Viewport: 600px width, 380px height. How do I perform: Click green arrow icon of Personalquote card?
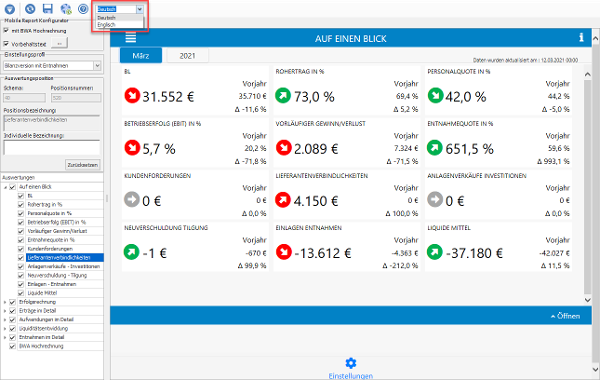click(x=435, y=96)
